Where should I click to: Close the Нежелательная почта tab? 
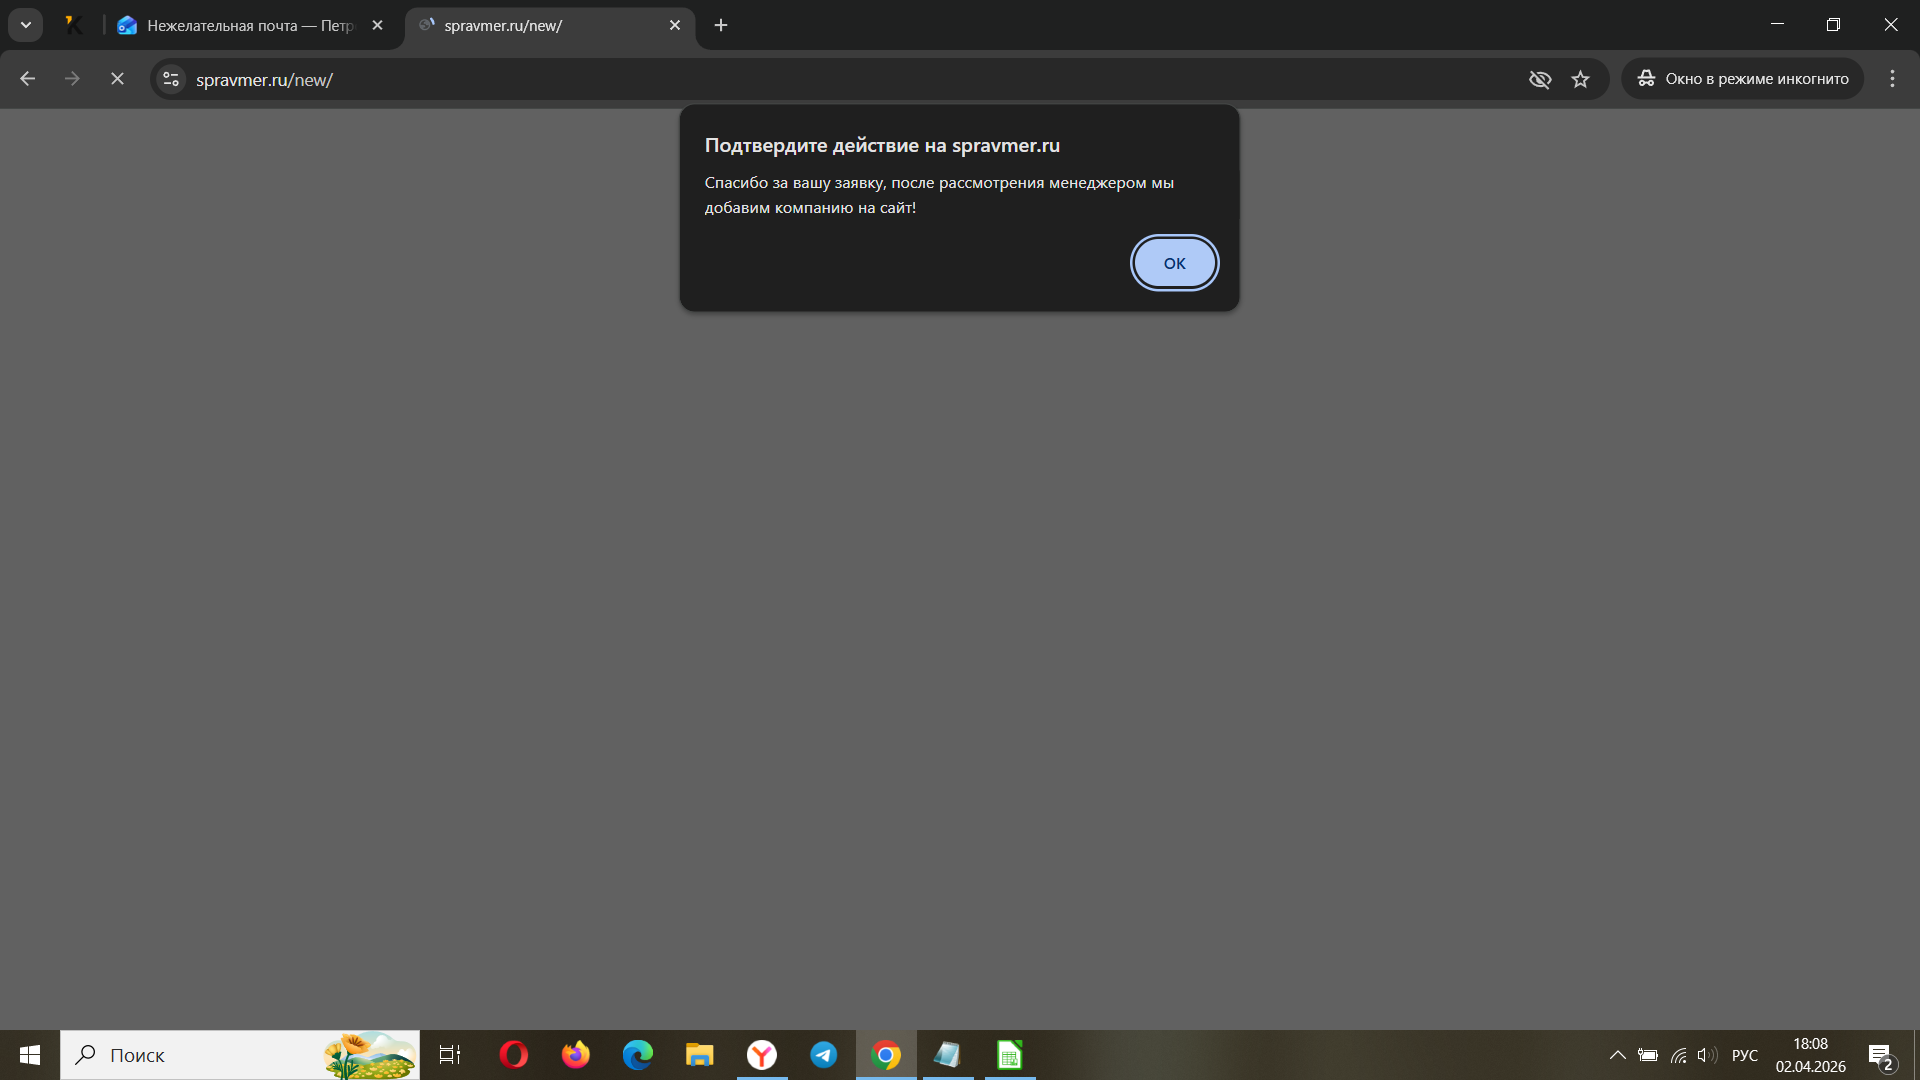(x=377, y=25)
